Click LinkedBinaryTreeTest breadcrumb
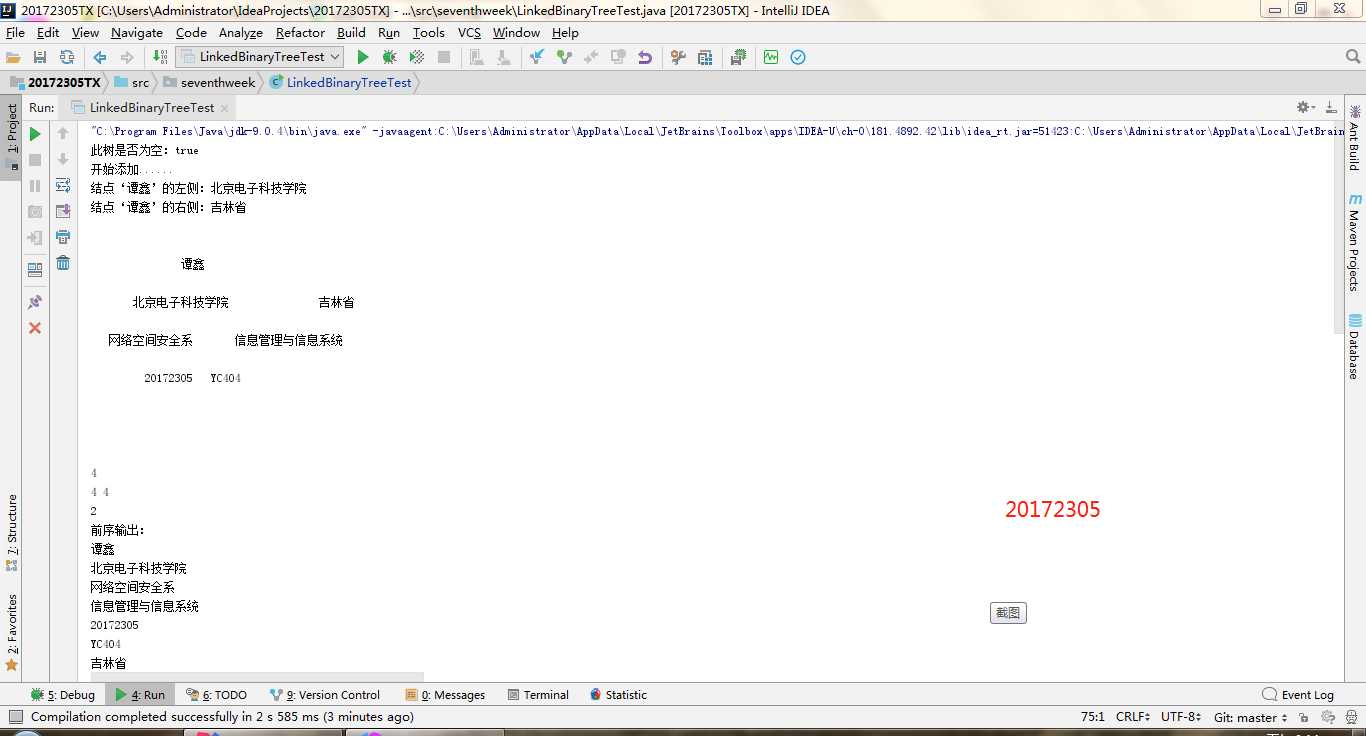This screenshot has width=1366, height=736. point(340,83)
